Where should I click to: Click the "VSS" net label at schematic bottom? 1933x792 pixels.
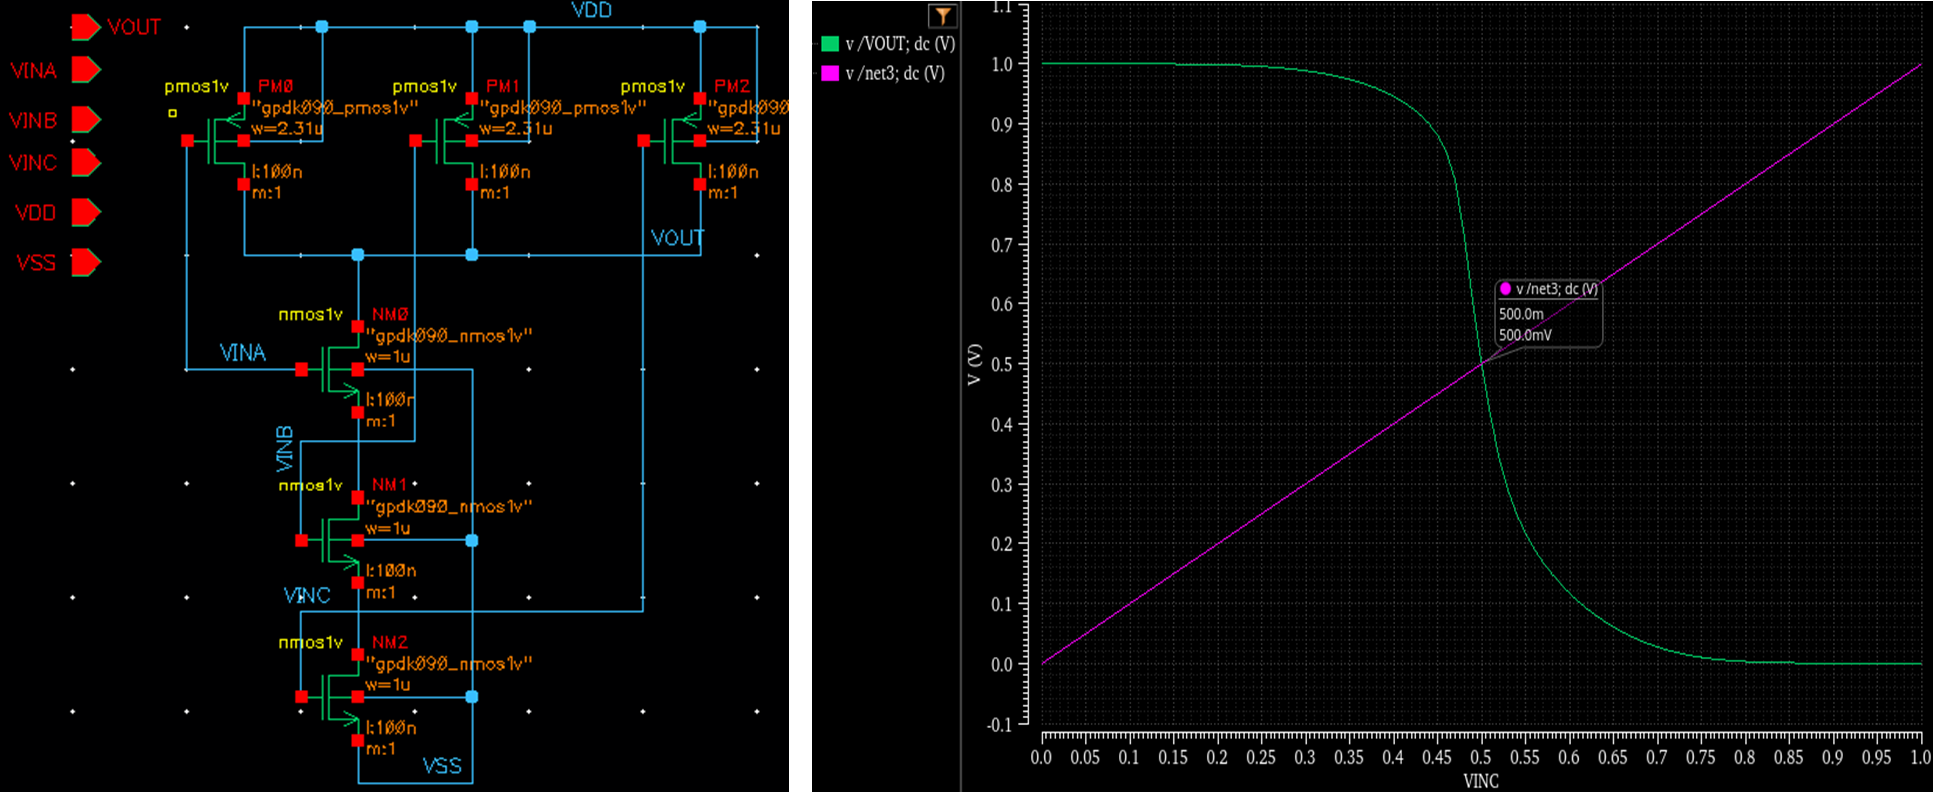pos(442,766)
